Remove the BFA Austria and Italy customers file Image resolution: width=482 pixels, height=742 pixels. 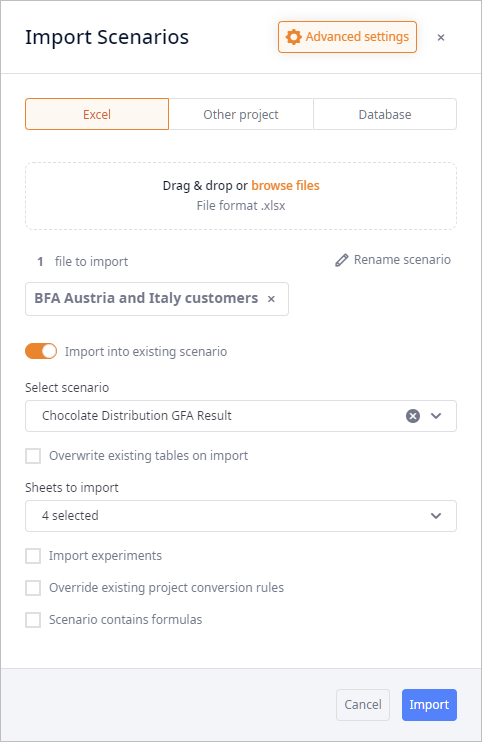[x=271, y=299]
